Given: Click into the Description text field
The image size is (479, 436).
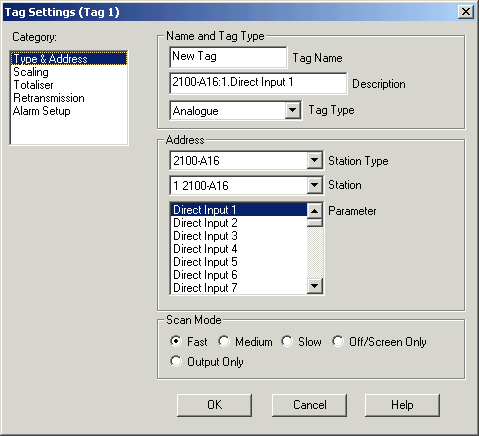Looking at the screenshot, I should [258, 83].
